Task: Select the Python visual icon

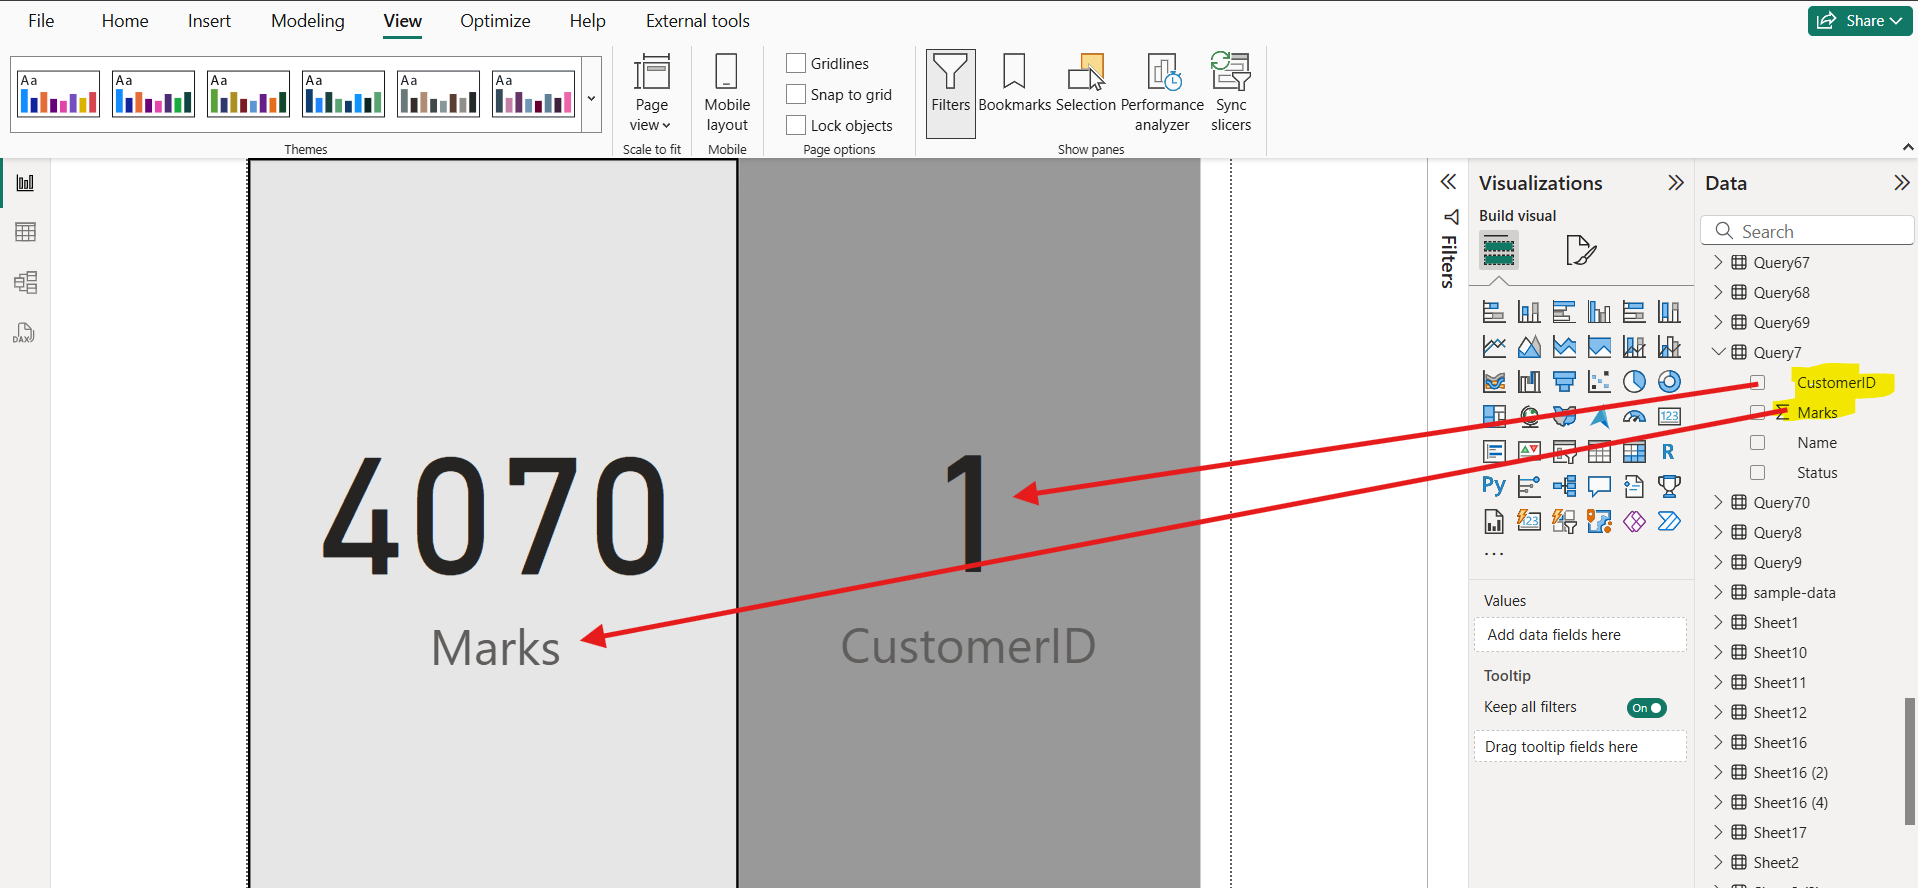Action: [1493, 487]
